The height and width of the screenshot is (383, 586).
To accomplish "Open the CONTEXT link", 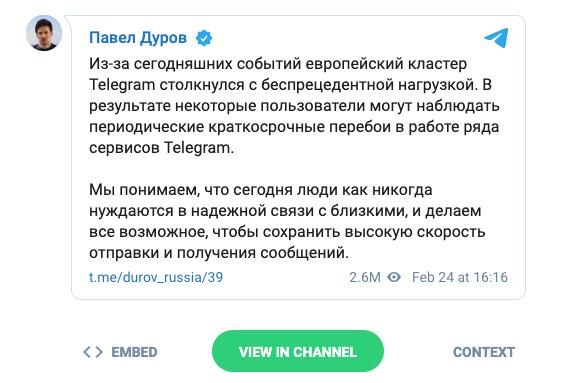I will (x=484, y=352).
